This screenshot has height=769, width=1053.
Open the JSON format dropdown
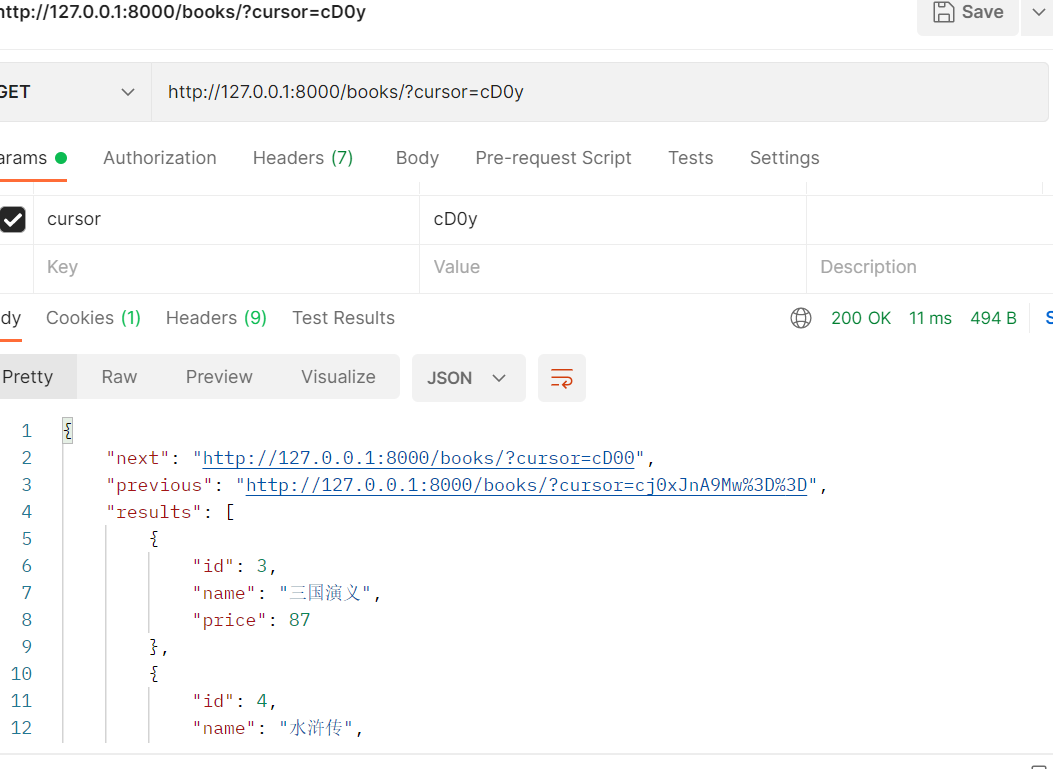pyautogui.click(x=468, y=378)
